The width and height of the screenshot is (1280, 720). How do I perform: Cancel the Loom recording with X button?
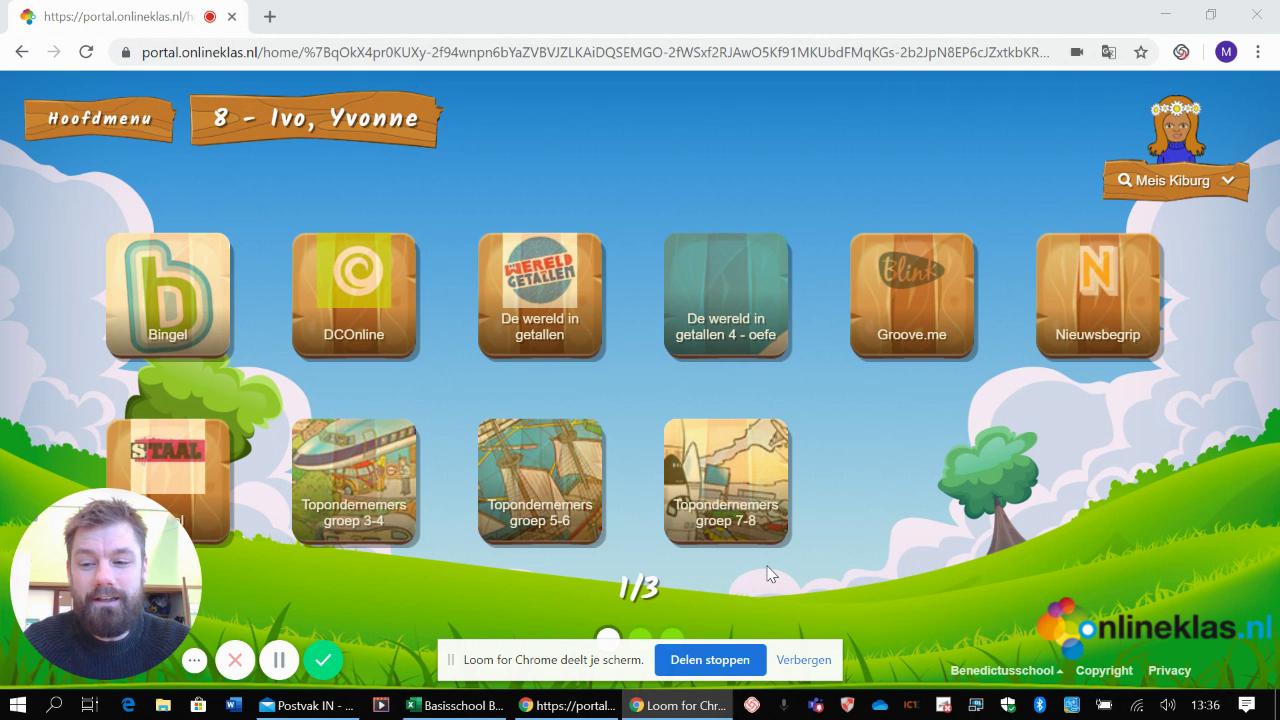point(235,660)
